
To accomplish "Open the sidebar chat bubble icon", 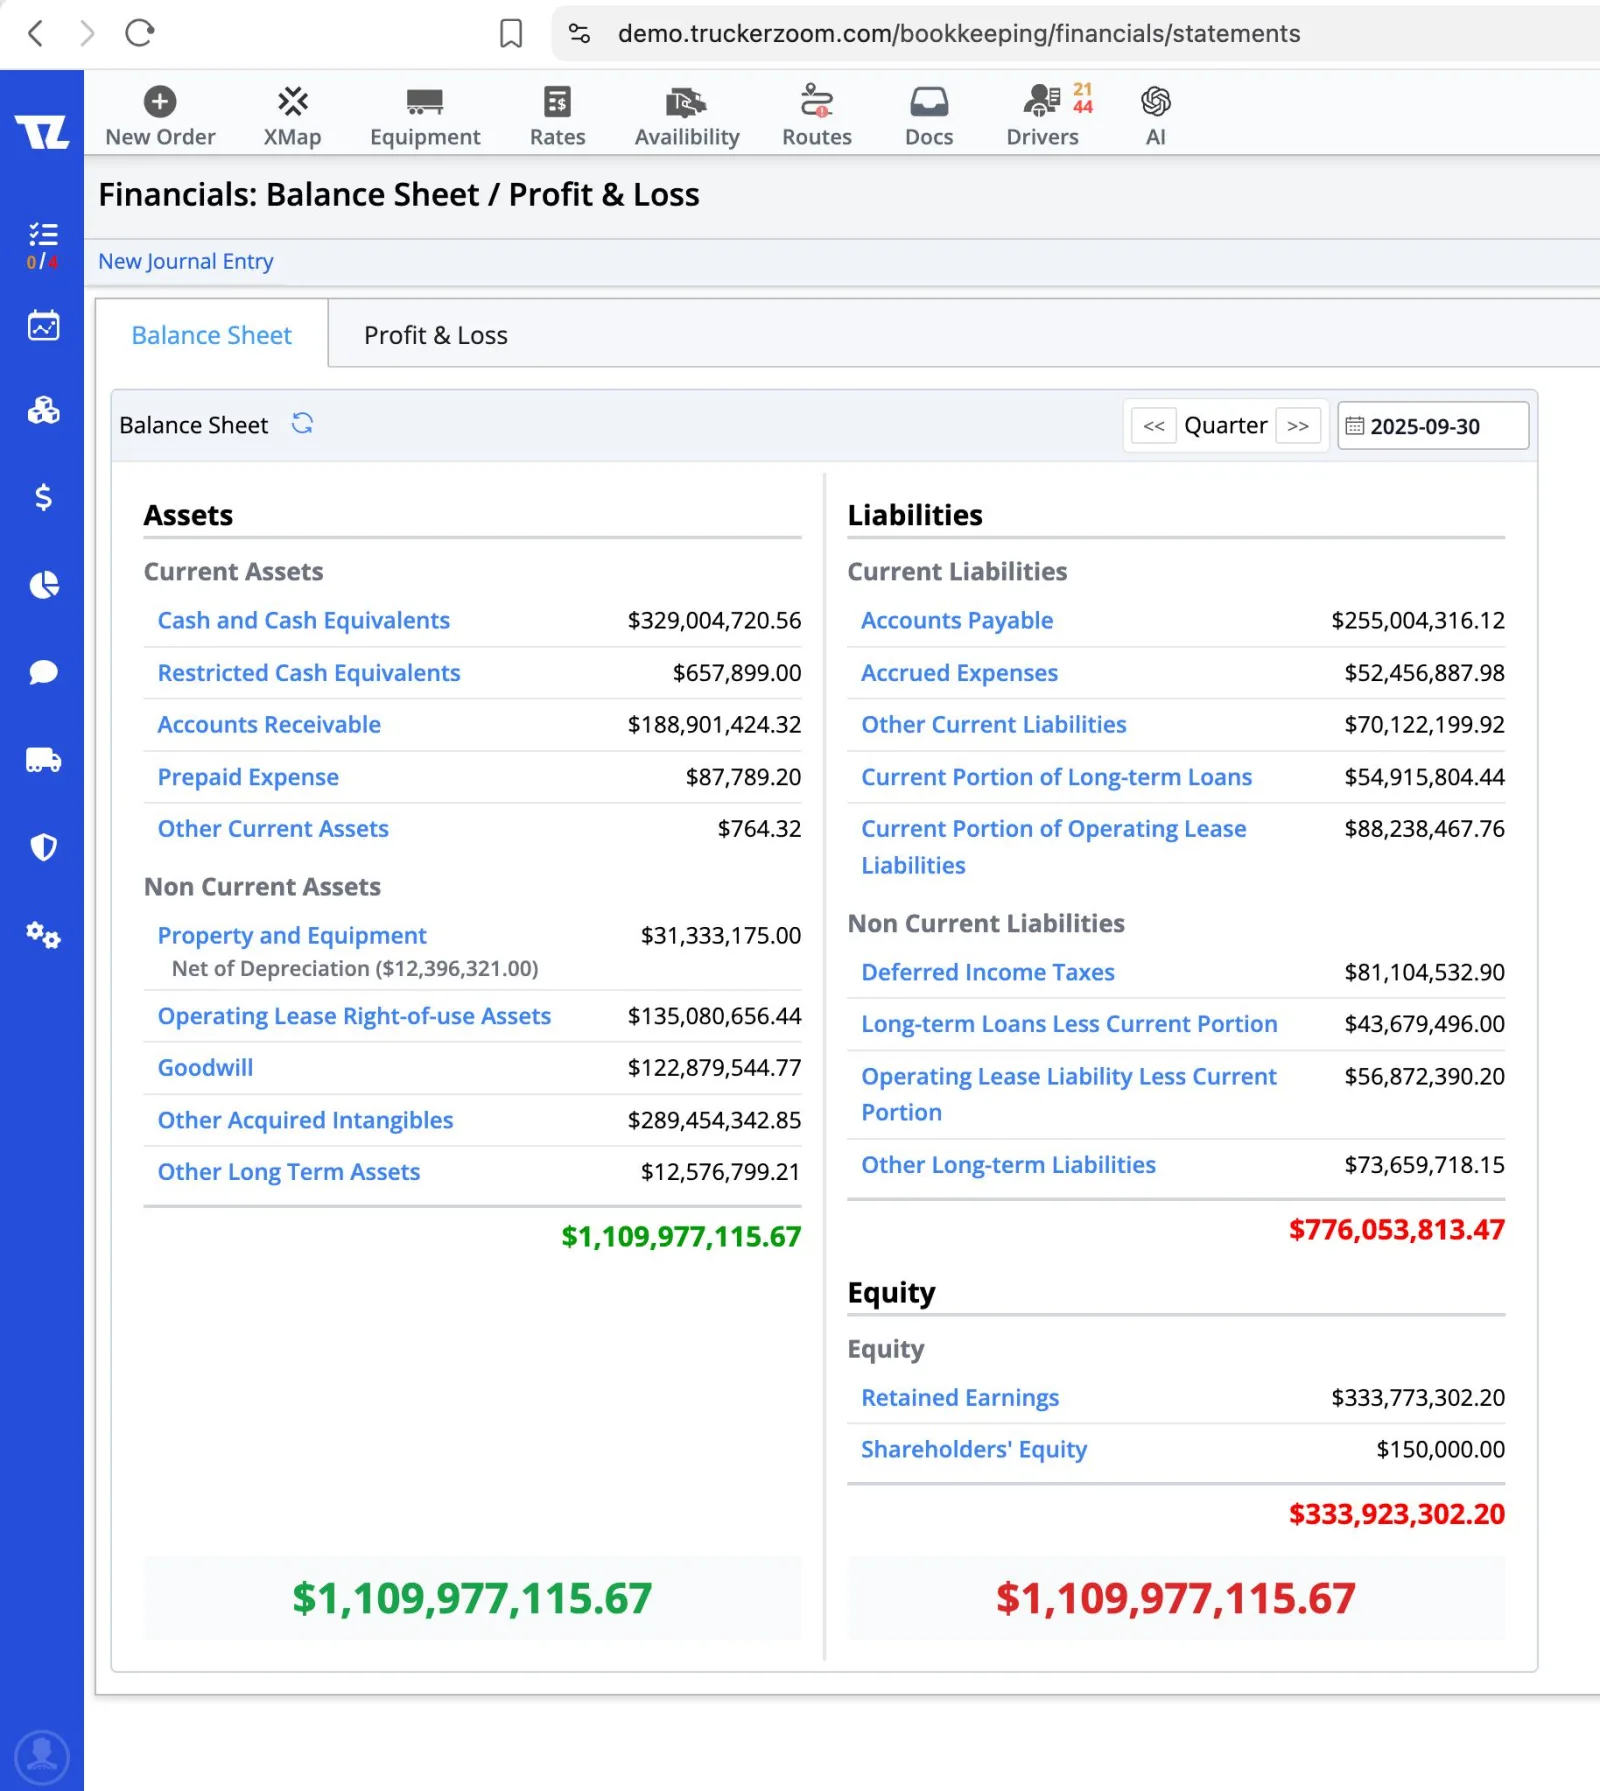I will point(43,672).
